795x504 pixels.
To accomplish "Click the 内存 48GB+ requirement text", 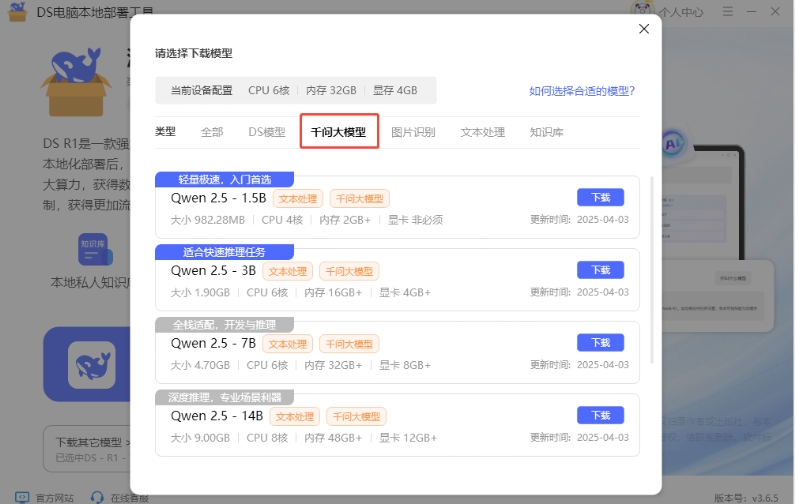I will 333,438.
